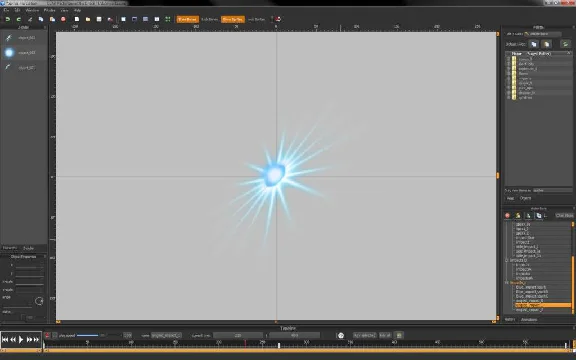The width and height of the screenshot is (576, 360).
Task: Click the blue glowing burst sprite on the canvas
Action: click(274, 176)
